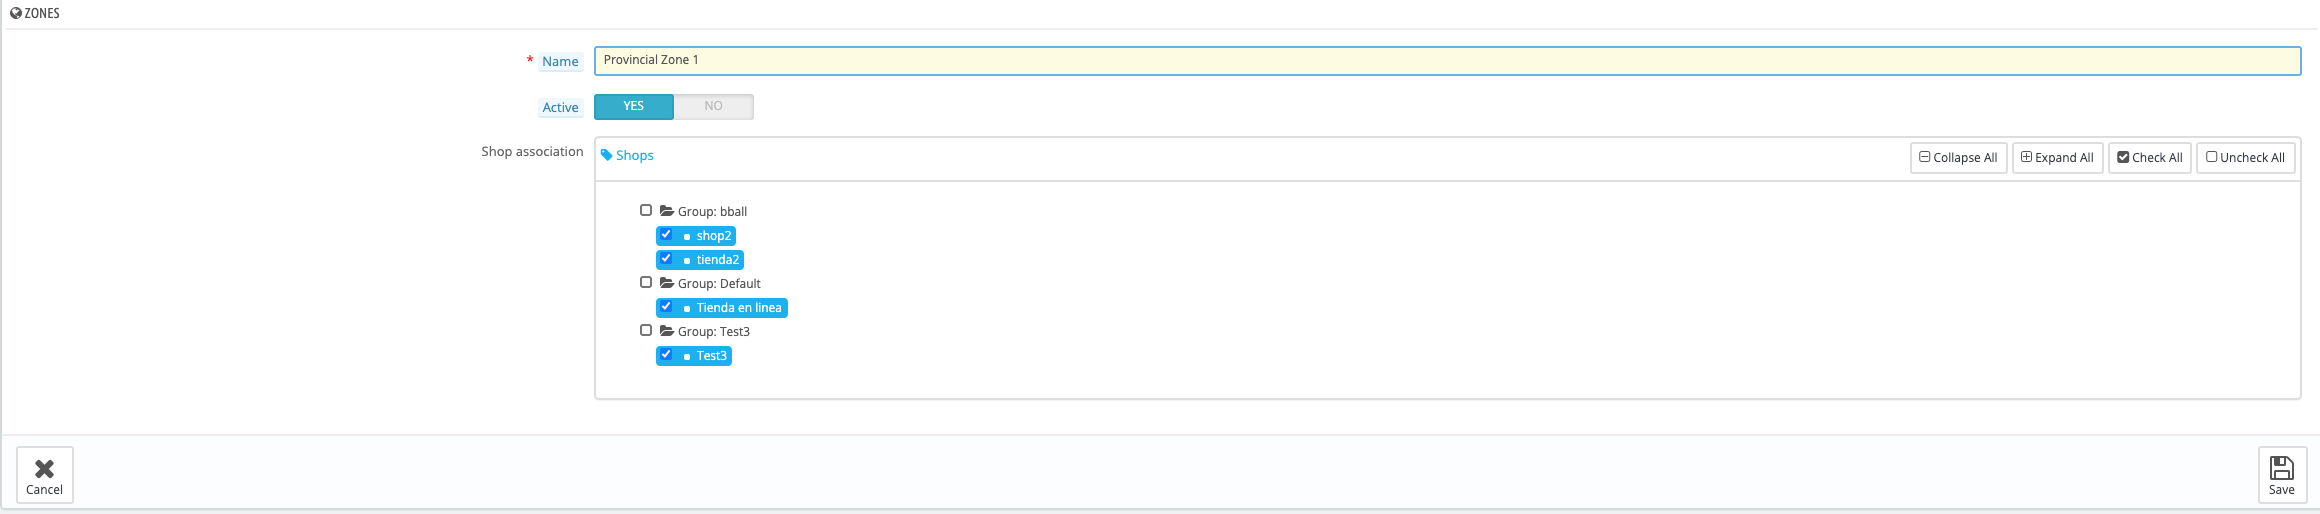Click folder icon of Group: Test3

(667, 331)
